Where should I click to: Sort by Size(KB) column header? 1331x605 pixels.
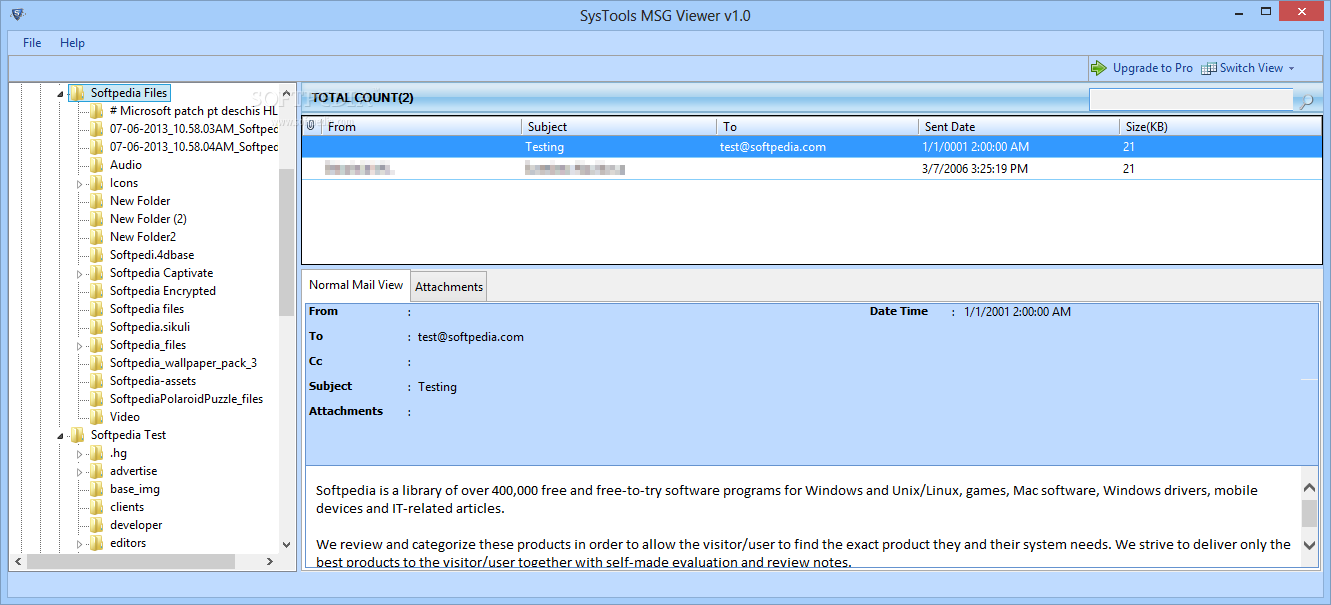pos(1220,126)
